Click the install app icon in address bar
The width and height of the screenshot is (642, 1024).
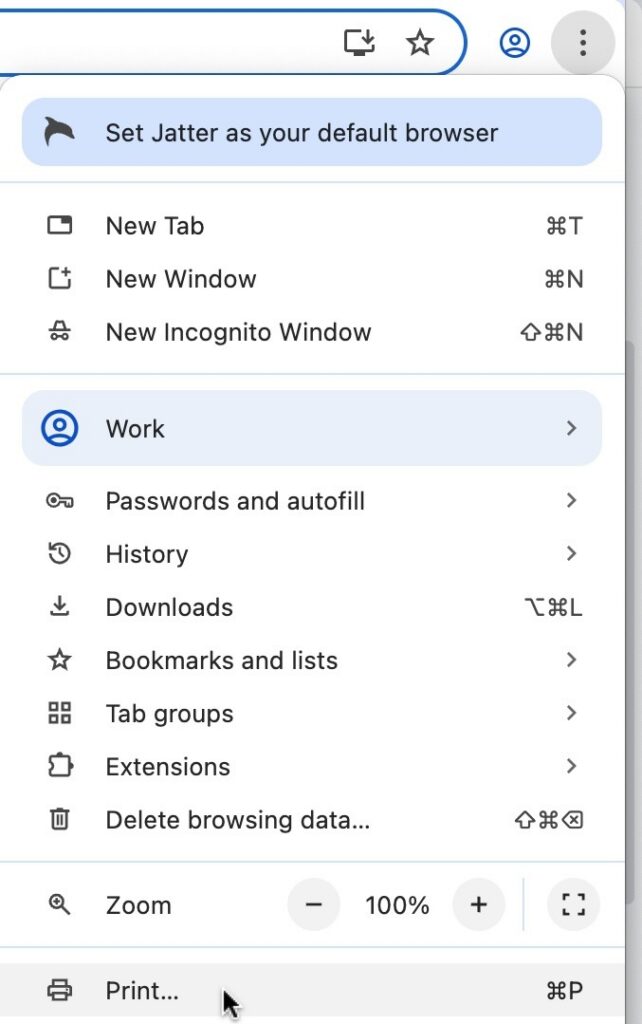point(359,42)
